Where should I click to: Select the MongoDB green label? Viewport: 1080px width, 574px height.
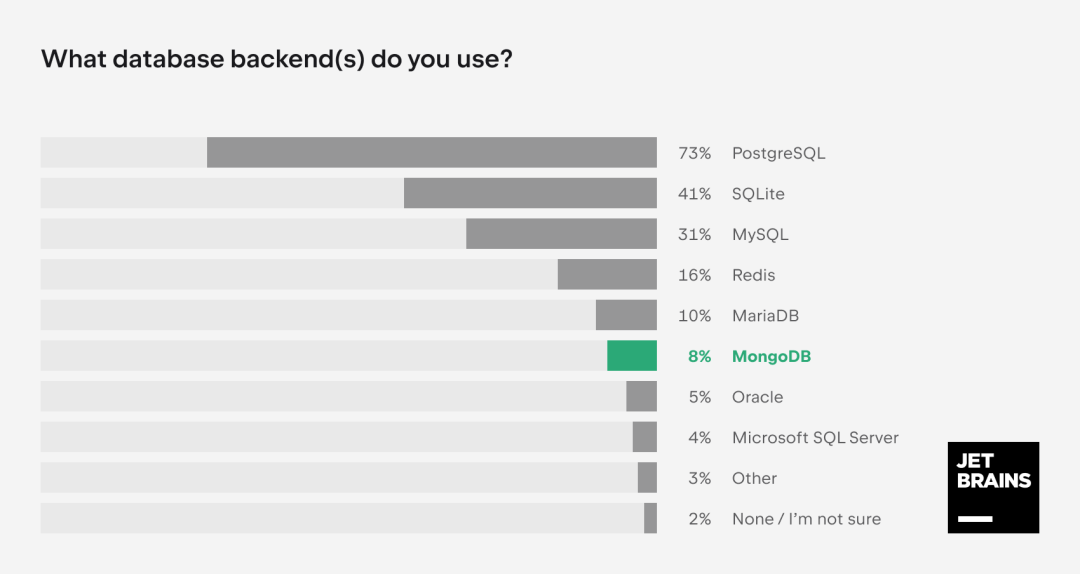771,356
